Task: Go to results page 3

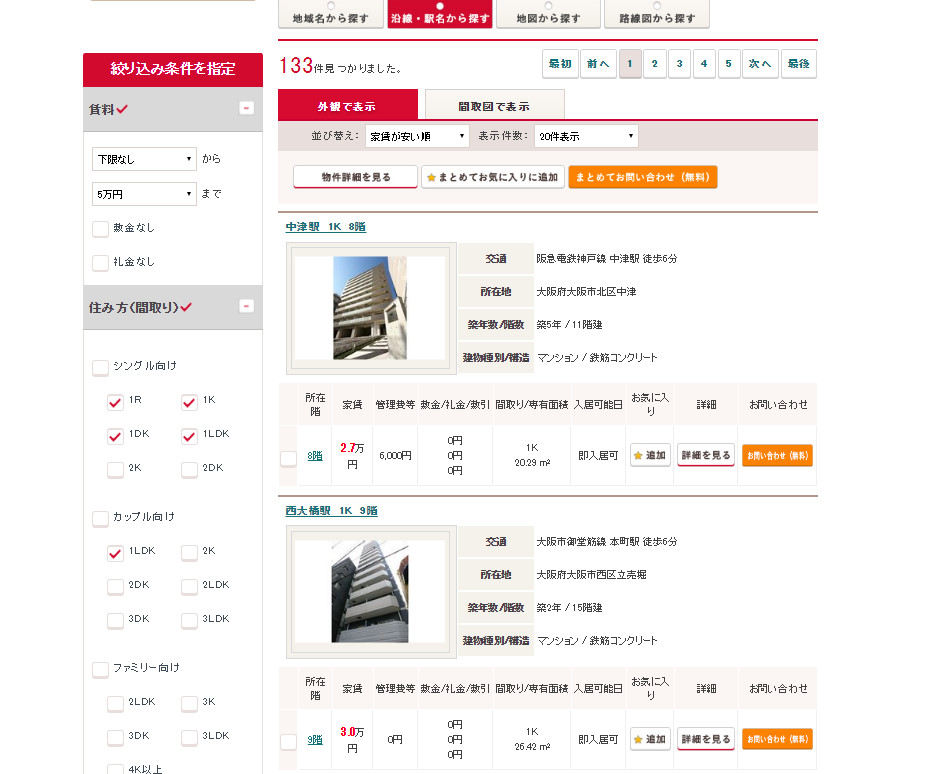Action: tap(679, 64)
